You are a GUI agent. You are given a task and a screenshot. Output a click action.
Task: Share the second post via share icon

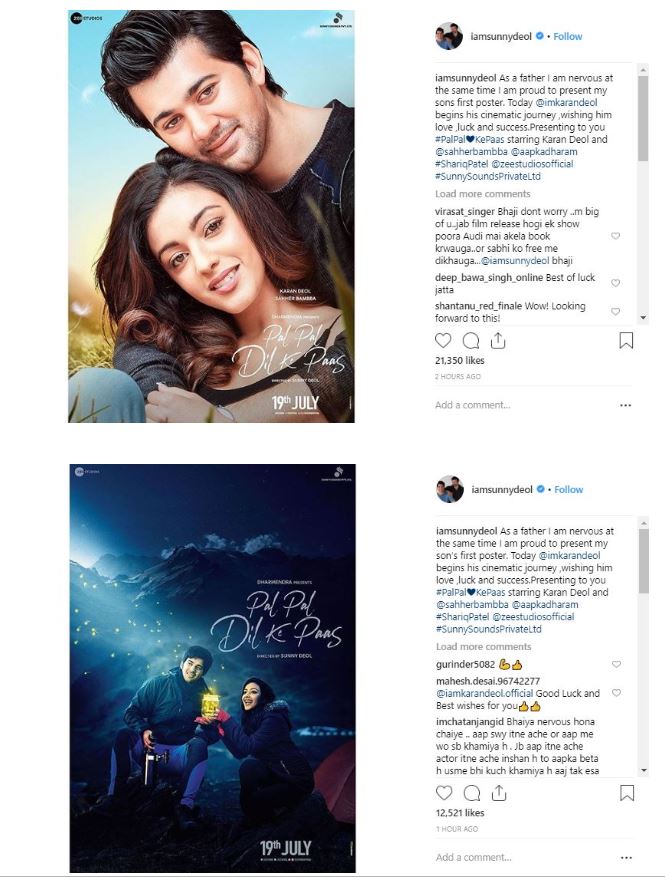[499, 793]
